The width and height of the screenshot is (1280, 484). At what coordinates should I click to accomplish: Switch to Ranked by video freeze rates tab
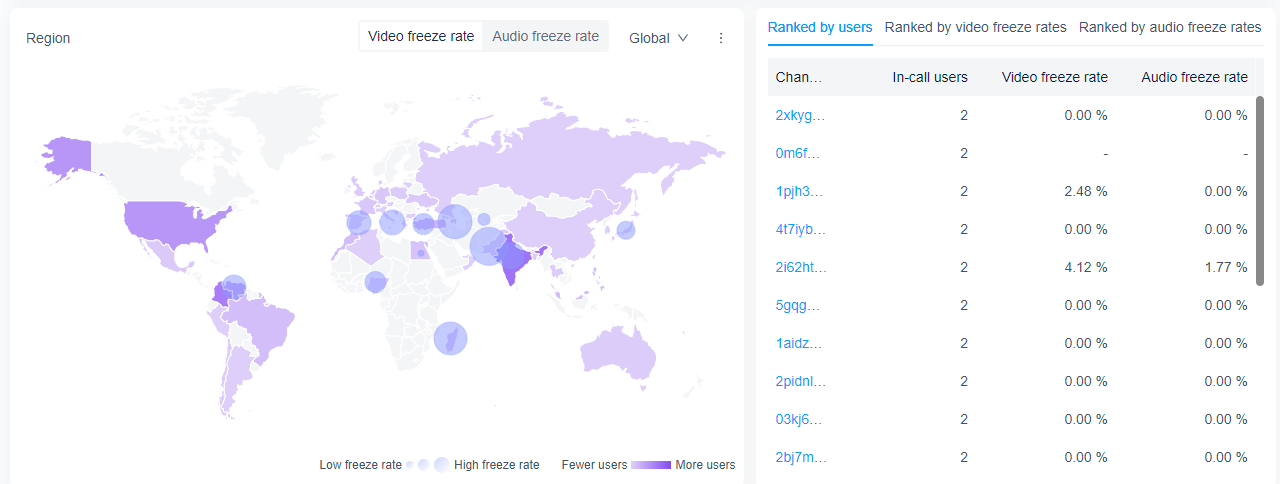click(975, 27)
